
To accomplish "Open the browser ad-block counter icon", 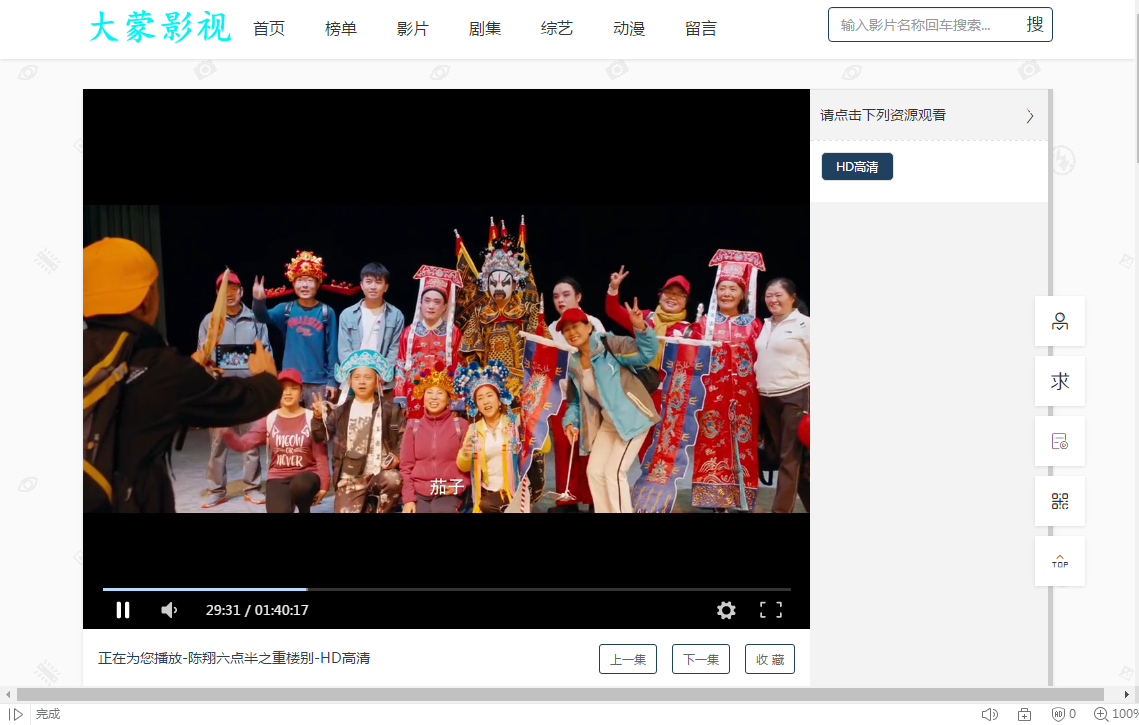I will (1063, 714).
